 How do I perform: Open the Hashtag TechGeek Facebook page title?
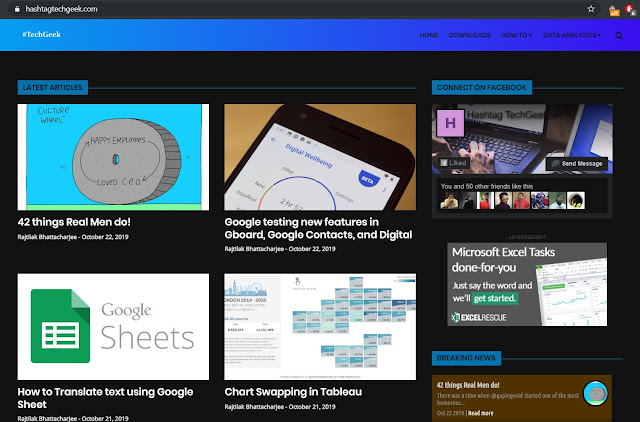pos(506,115)
